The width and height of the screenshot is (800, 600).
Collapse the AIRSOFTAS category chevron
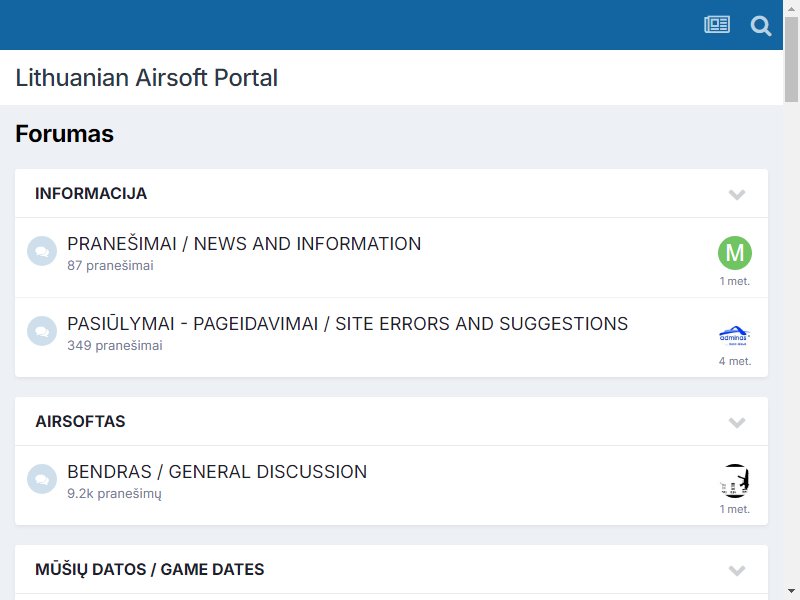737,422
